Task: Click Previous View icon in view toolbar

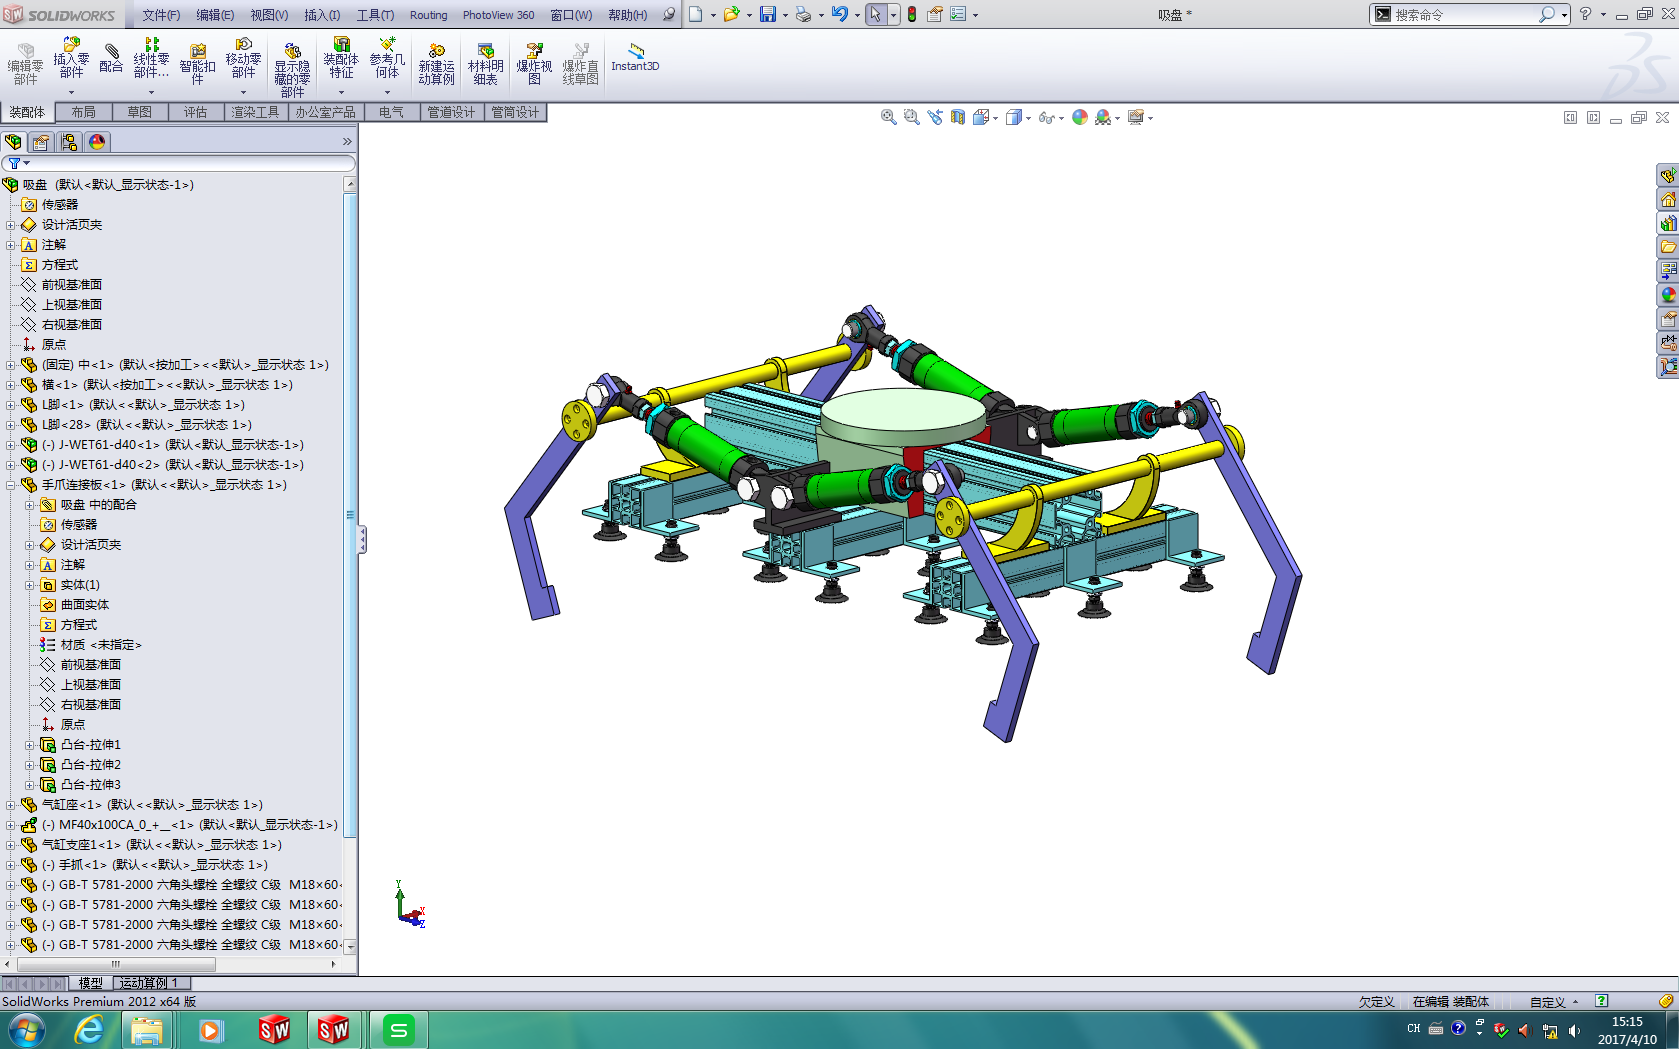Action: [x=934, y=117]
